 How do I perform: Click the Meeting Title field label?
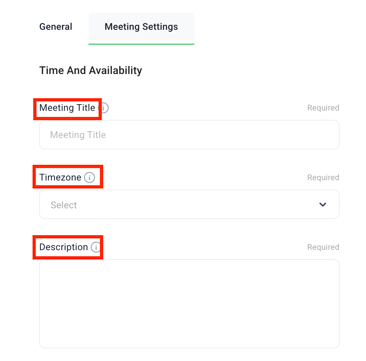click(x=67, y=108)
